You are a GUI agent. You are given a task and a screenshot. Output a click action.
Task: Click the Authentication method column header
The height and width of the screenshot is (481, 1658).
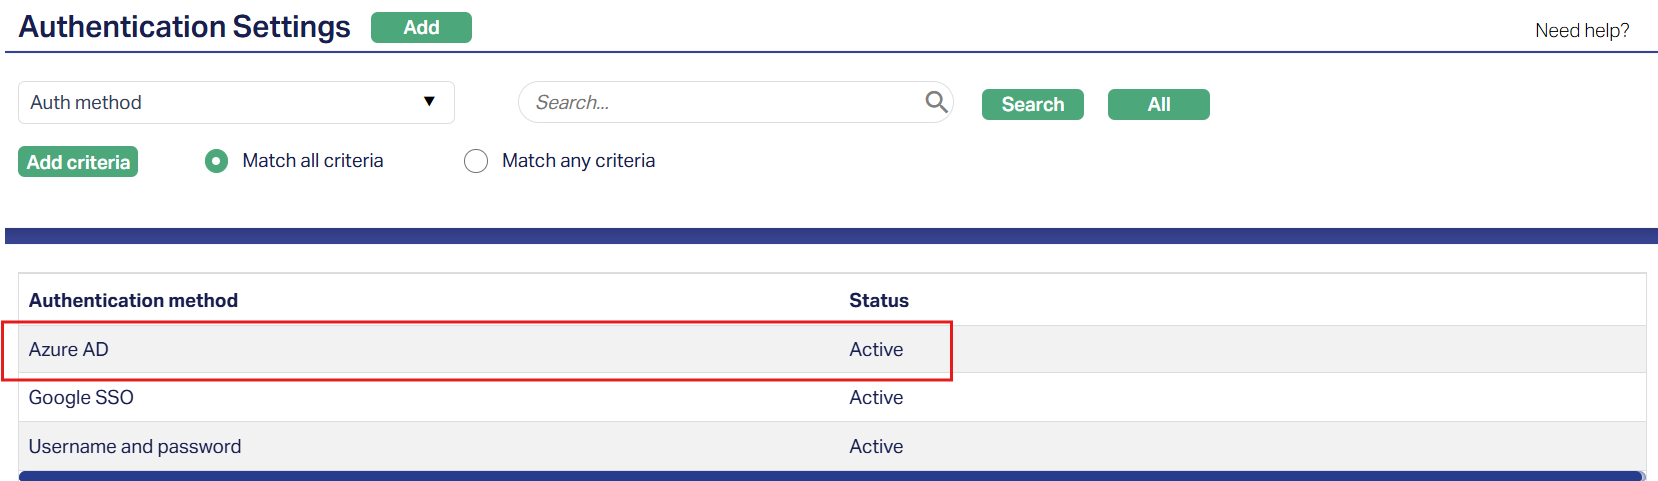pyautogui.click(x=133, y=301)
